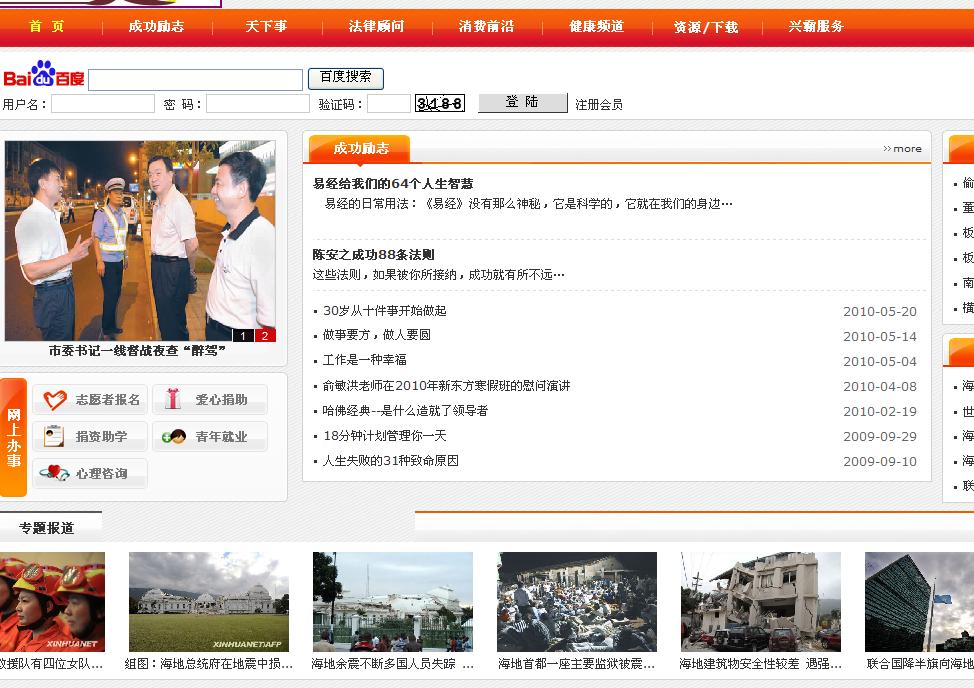
Task: Focus the 密码 password field
Action: (258, 104)
